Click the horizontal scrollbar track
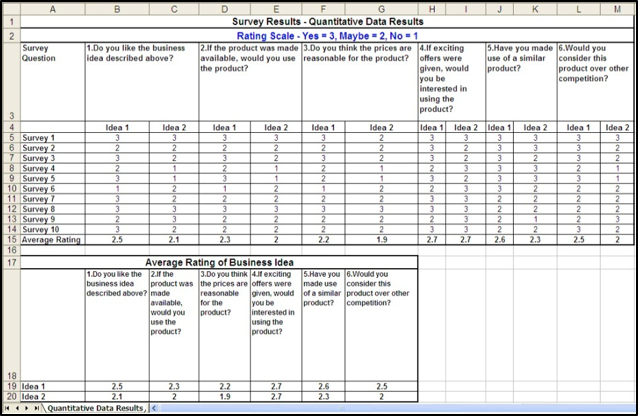The image size is (638, 416). [397, 408]
